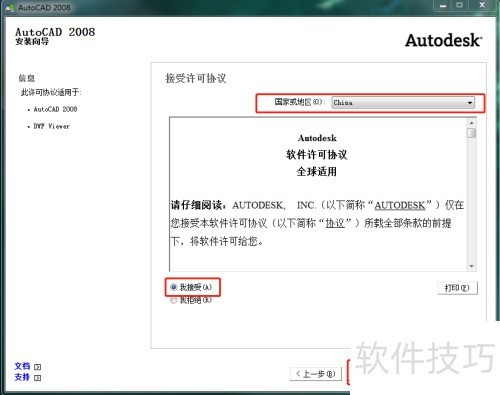Click the underlined AUTODESK text in the agreement
This screenshot has height=395, width=500.
pyautogui.click(x=400, y=205)
